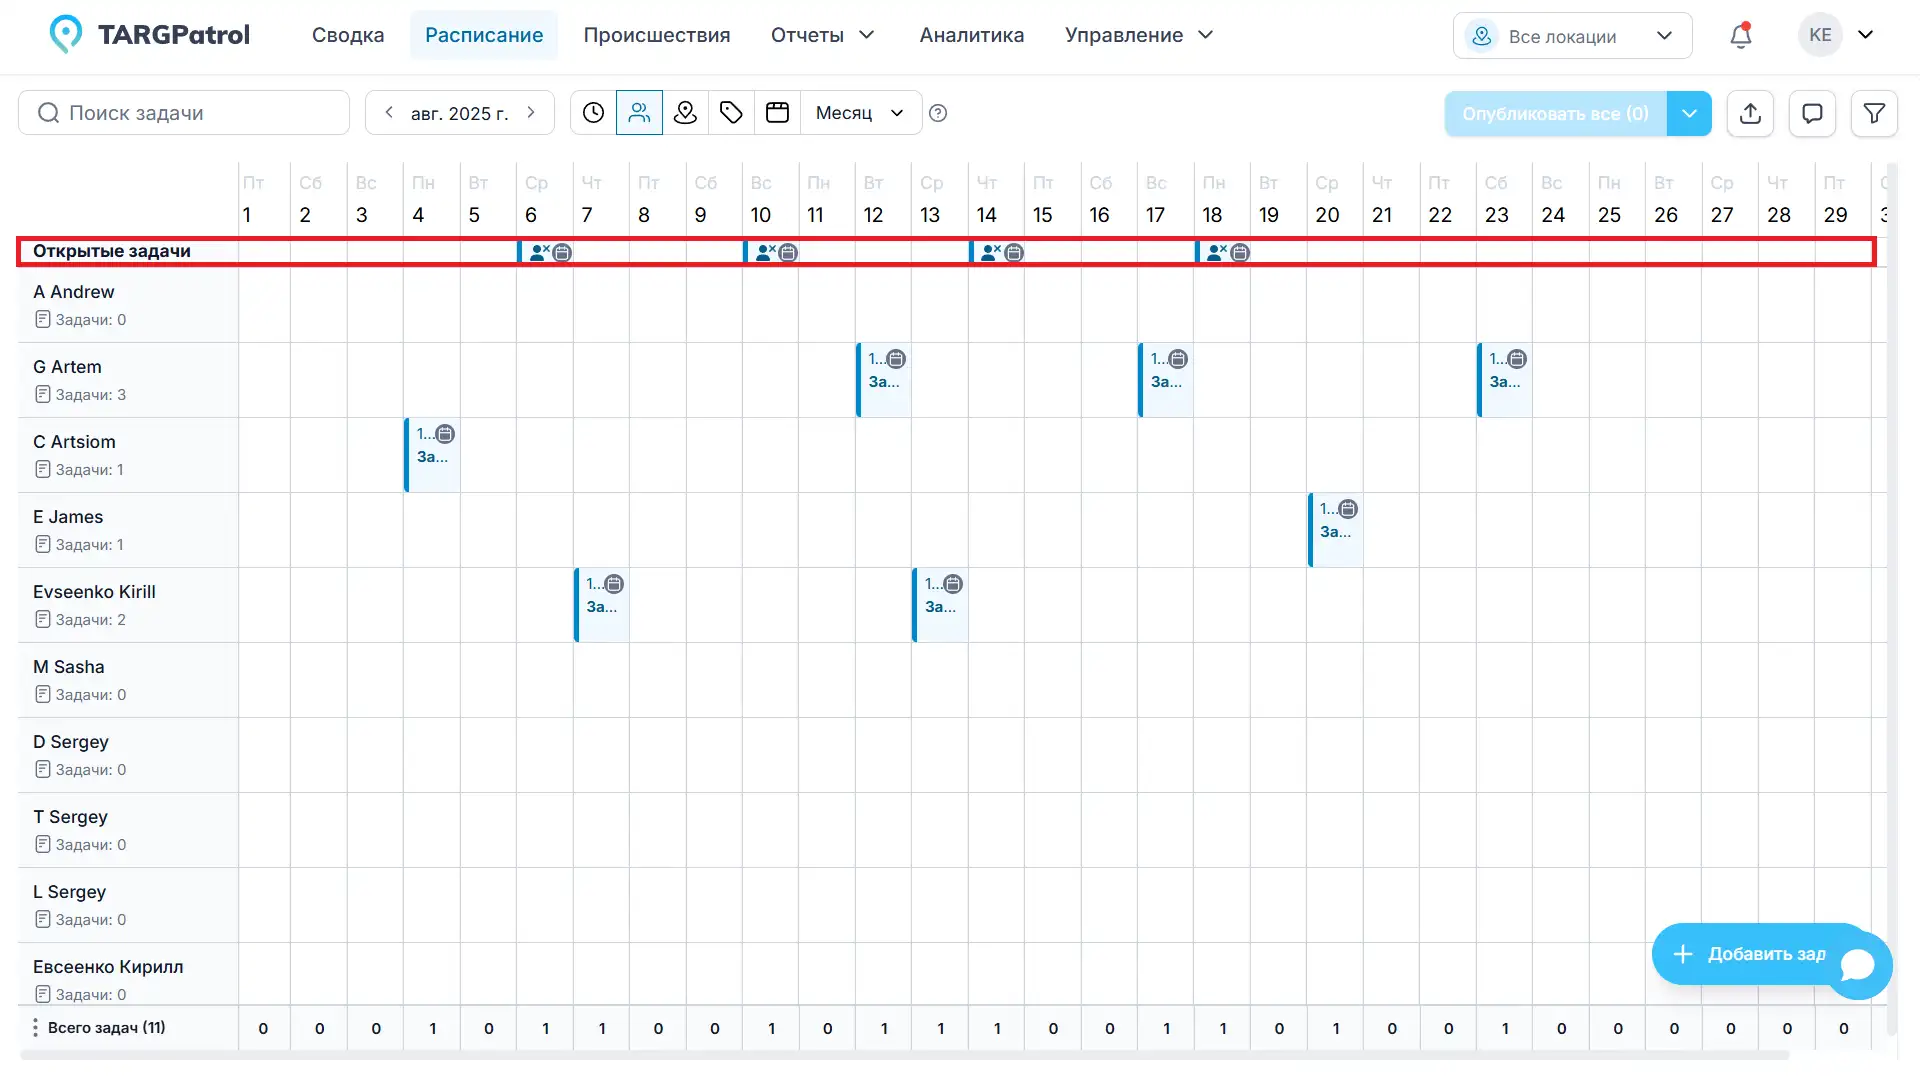The image size is (1920, 1080).
Task: Switch to time view in schedule toolbar
Action: click(593, 112)
